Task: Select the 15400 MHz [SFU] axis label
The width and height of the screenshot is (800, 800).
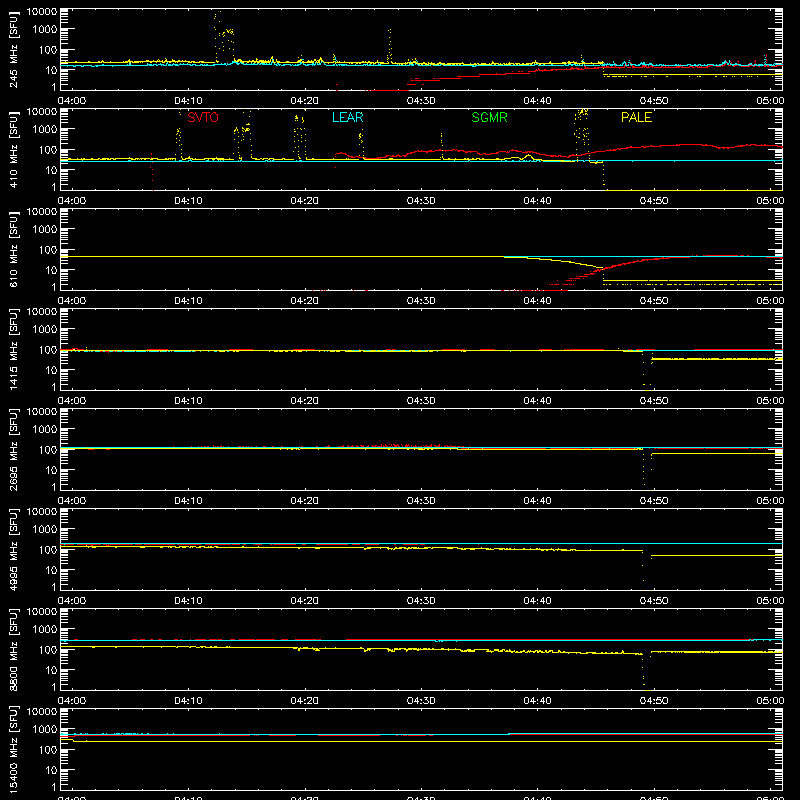Action: coord(14,749)
